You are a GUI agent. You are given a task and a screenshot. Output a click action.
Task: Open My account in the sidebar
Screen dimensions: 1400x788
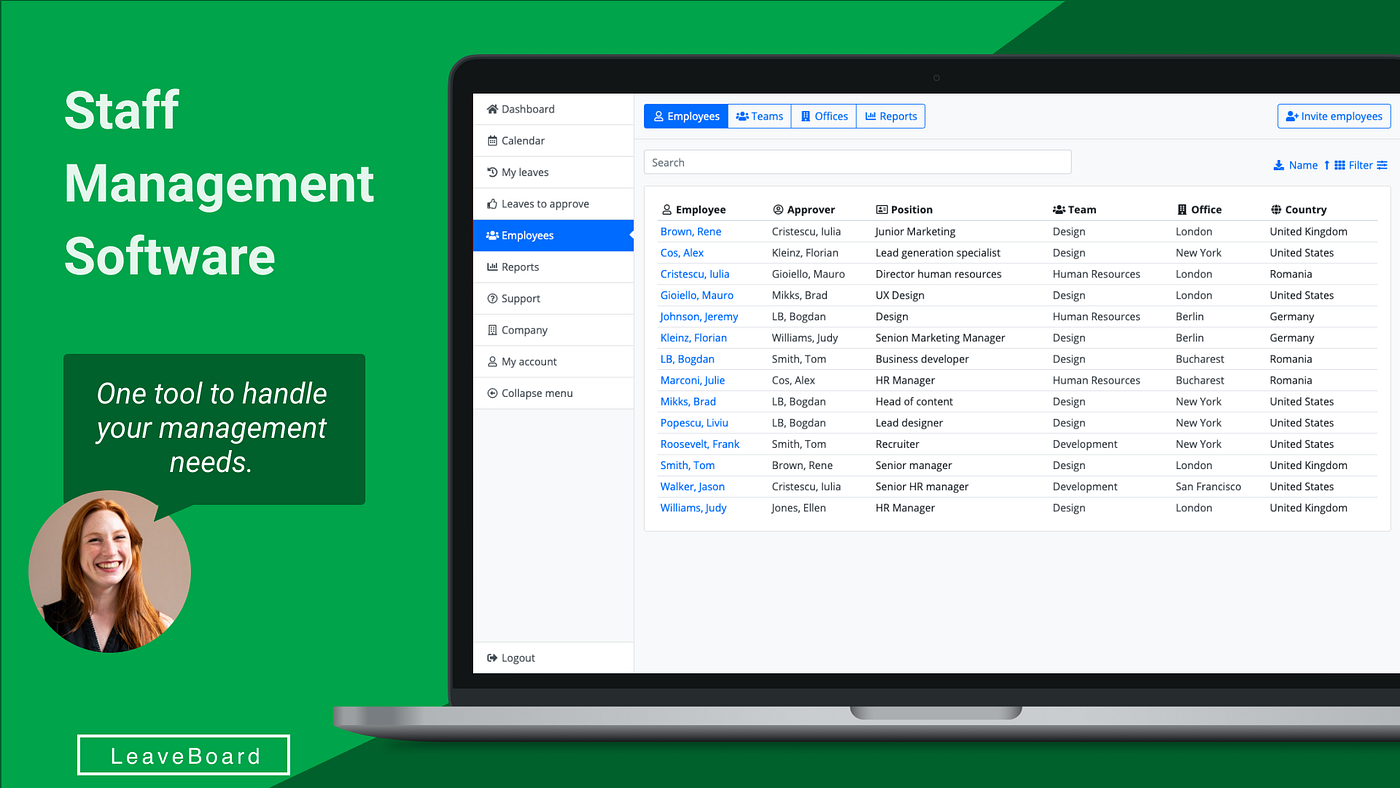point(553,361)
